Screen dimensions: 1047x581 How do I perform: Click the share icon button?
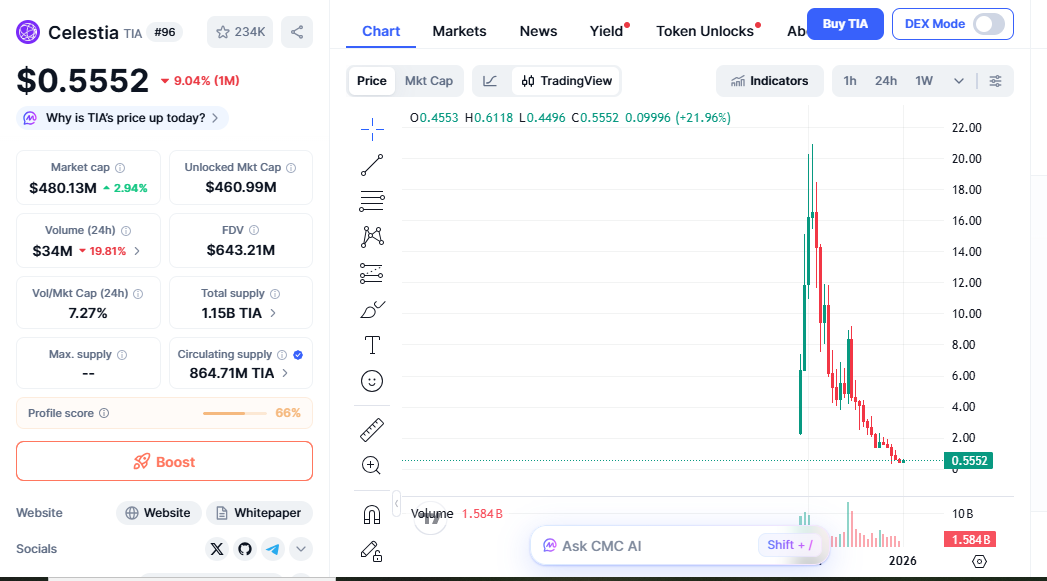click(297, 32)
